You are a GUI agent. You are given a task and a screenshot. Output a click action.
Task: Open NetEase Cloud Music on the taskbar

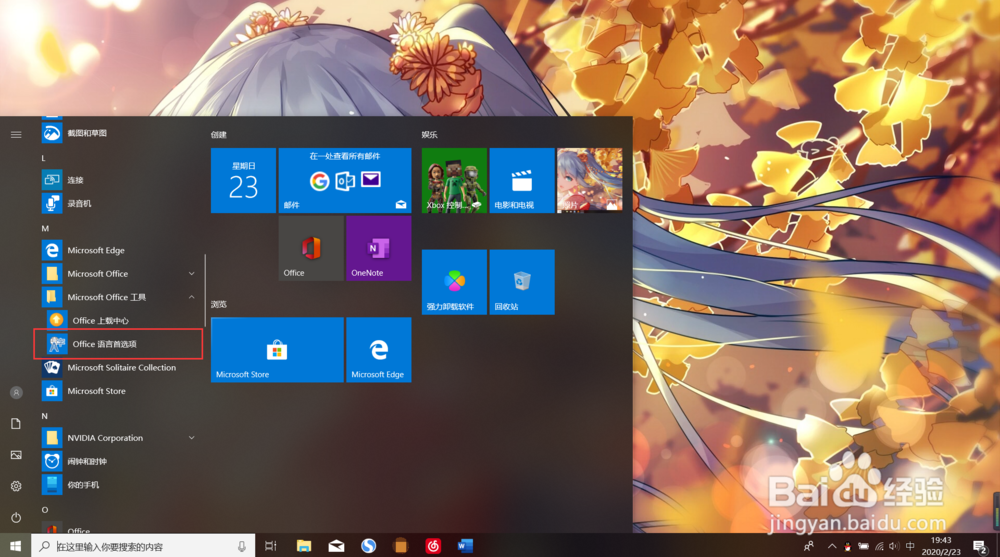(433, 546)
